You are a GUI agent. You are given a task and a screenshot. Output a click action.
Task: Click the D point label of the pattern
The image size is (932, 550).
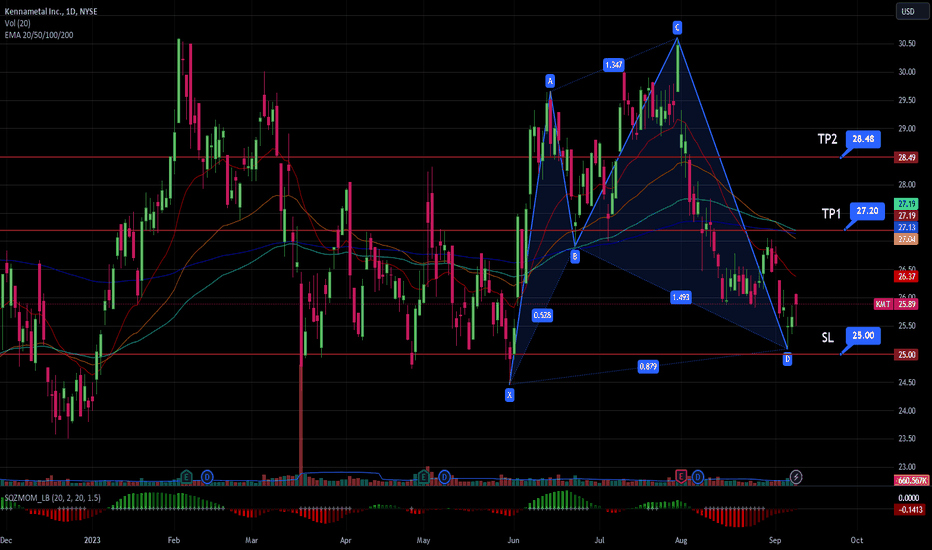point(787,359)
